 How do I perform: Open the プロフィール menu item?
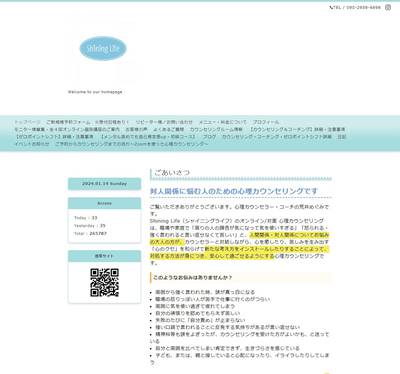[x=266, y=122]
